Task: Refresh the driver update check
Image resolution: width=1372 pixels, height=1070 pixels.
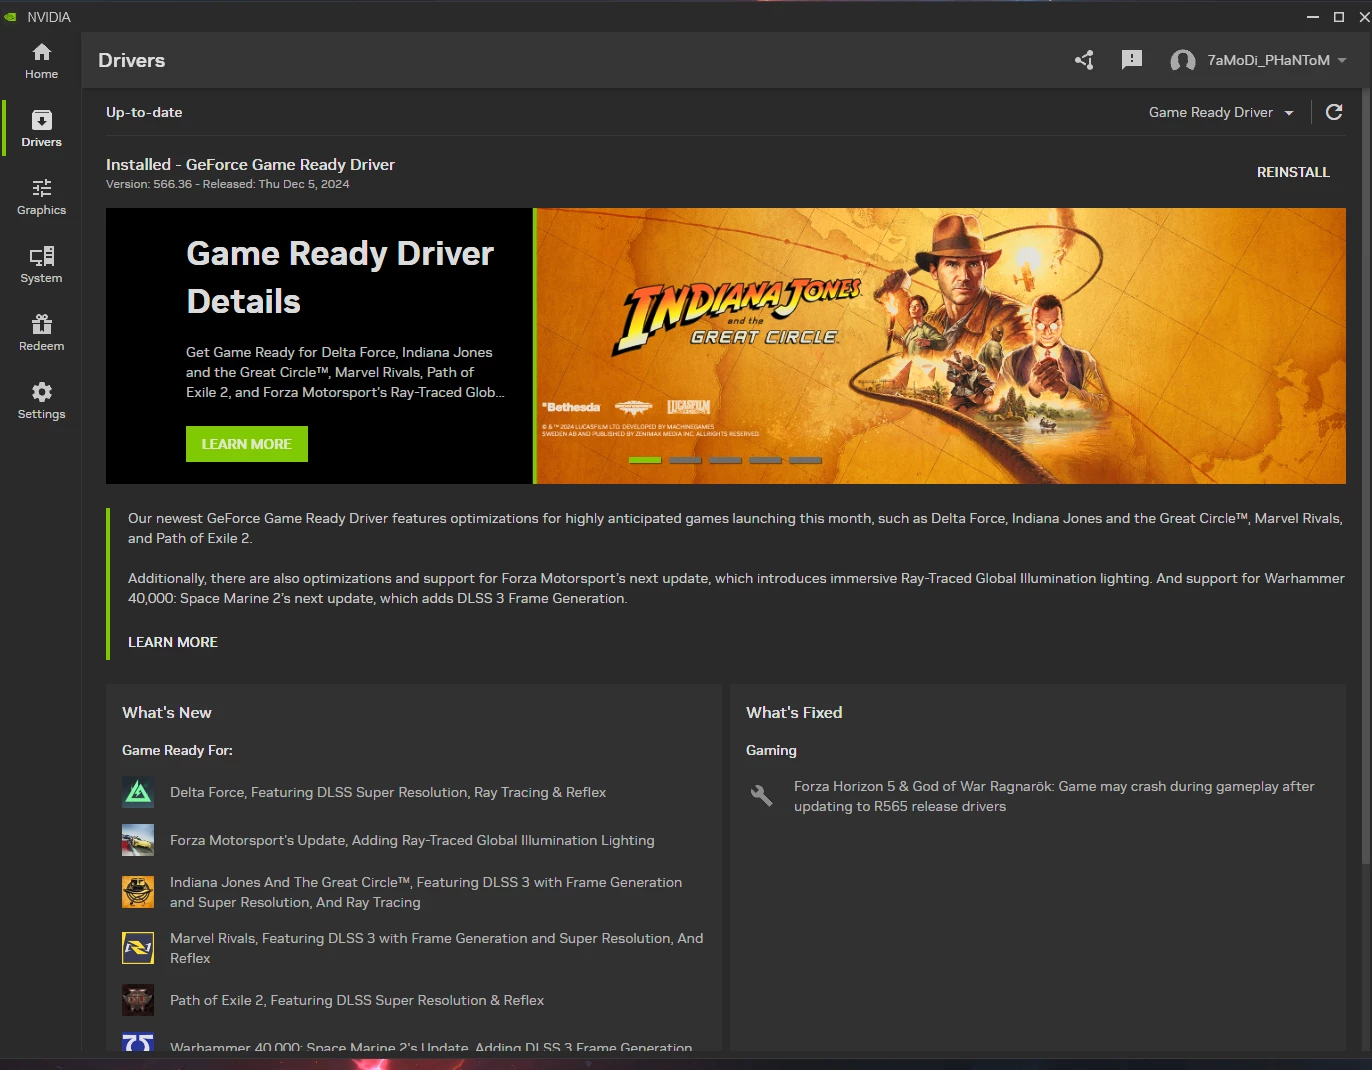Action: (x=1334, y=112)
